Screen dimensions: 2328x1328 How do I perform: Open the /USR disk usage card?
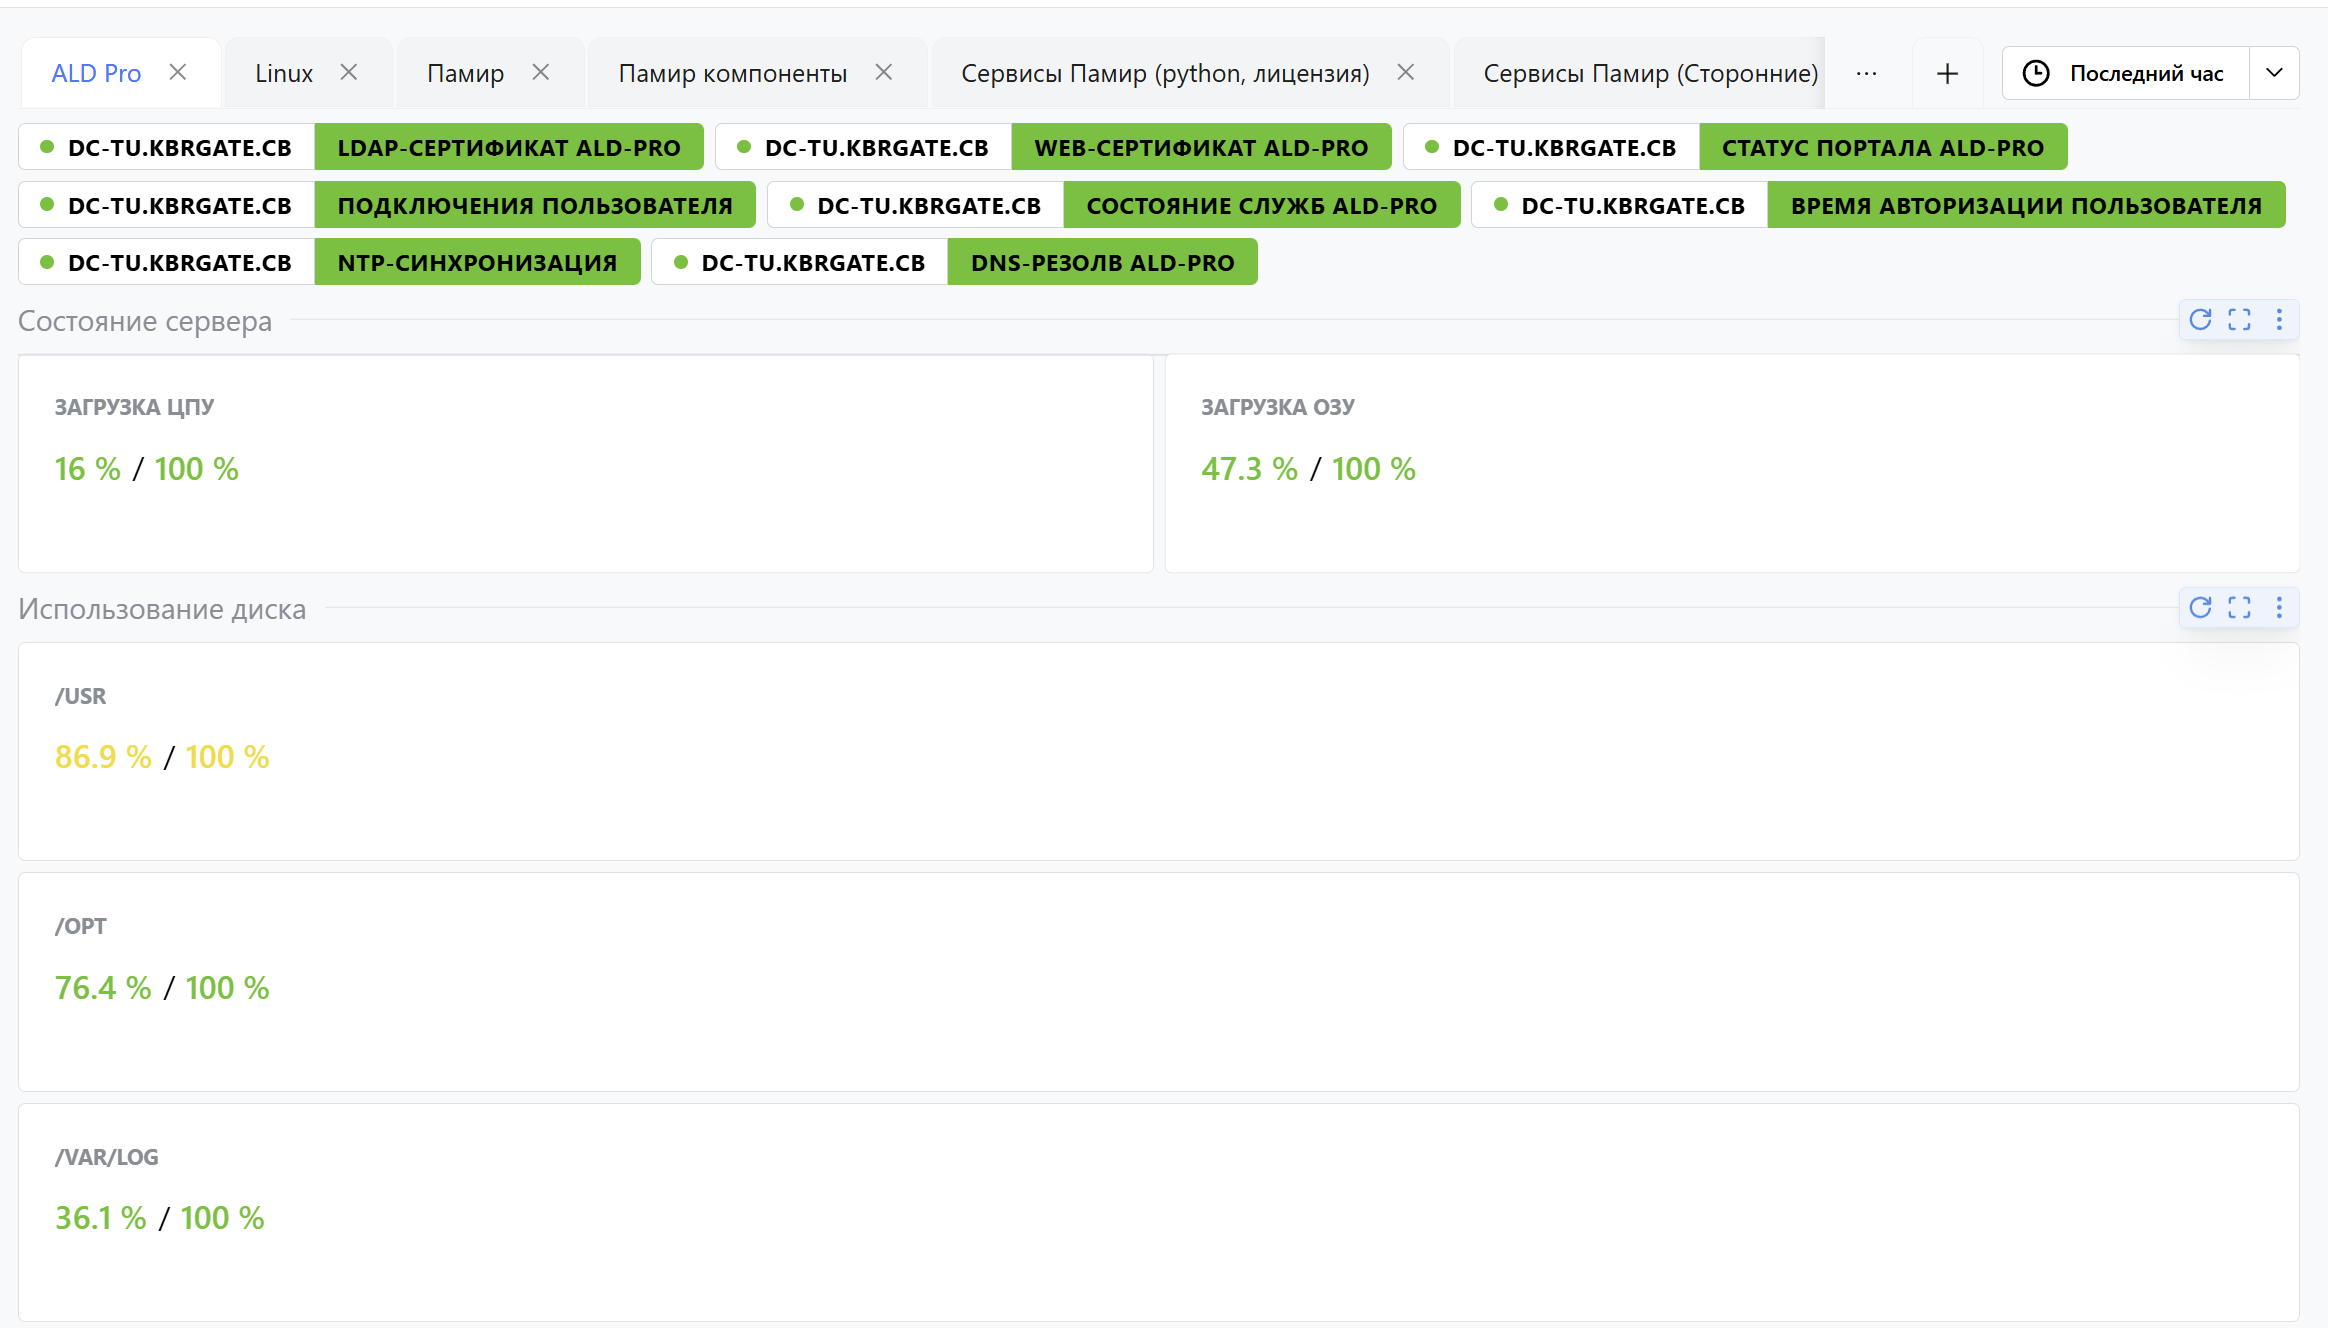pyautogui.click(x=1158, y=752)
